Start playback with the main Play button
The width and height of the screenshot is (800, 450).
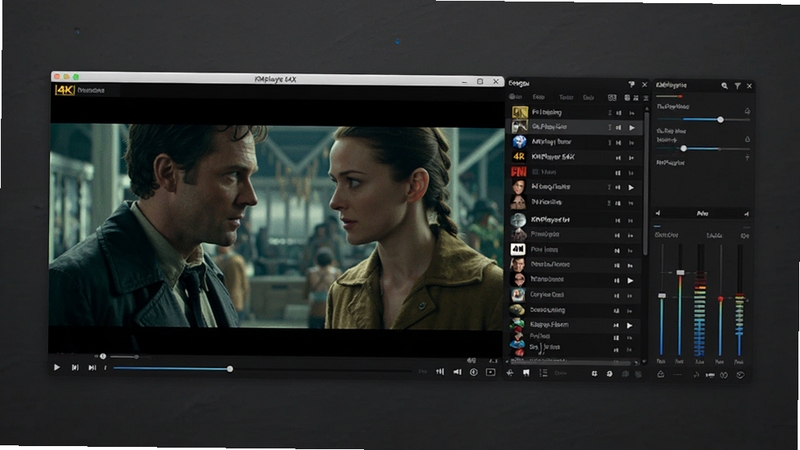point(57,367)
